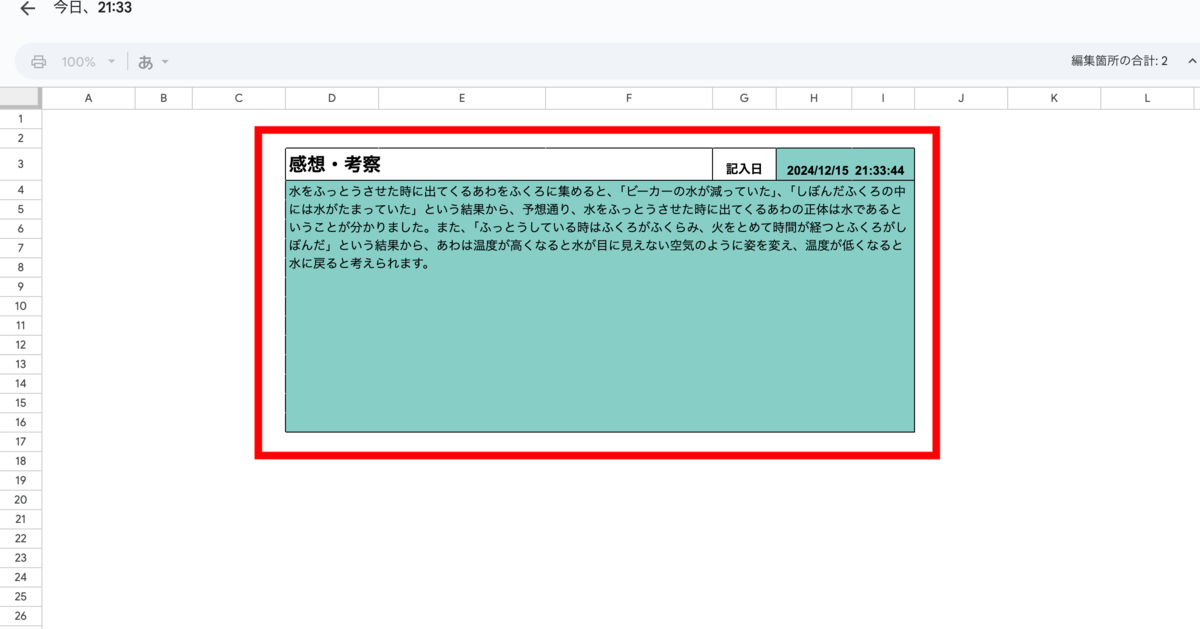This screenshot has width=1200, height=629.
Task: Select row 21 header
Action: (21, 519)
